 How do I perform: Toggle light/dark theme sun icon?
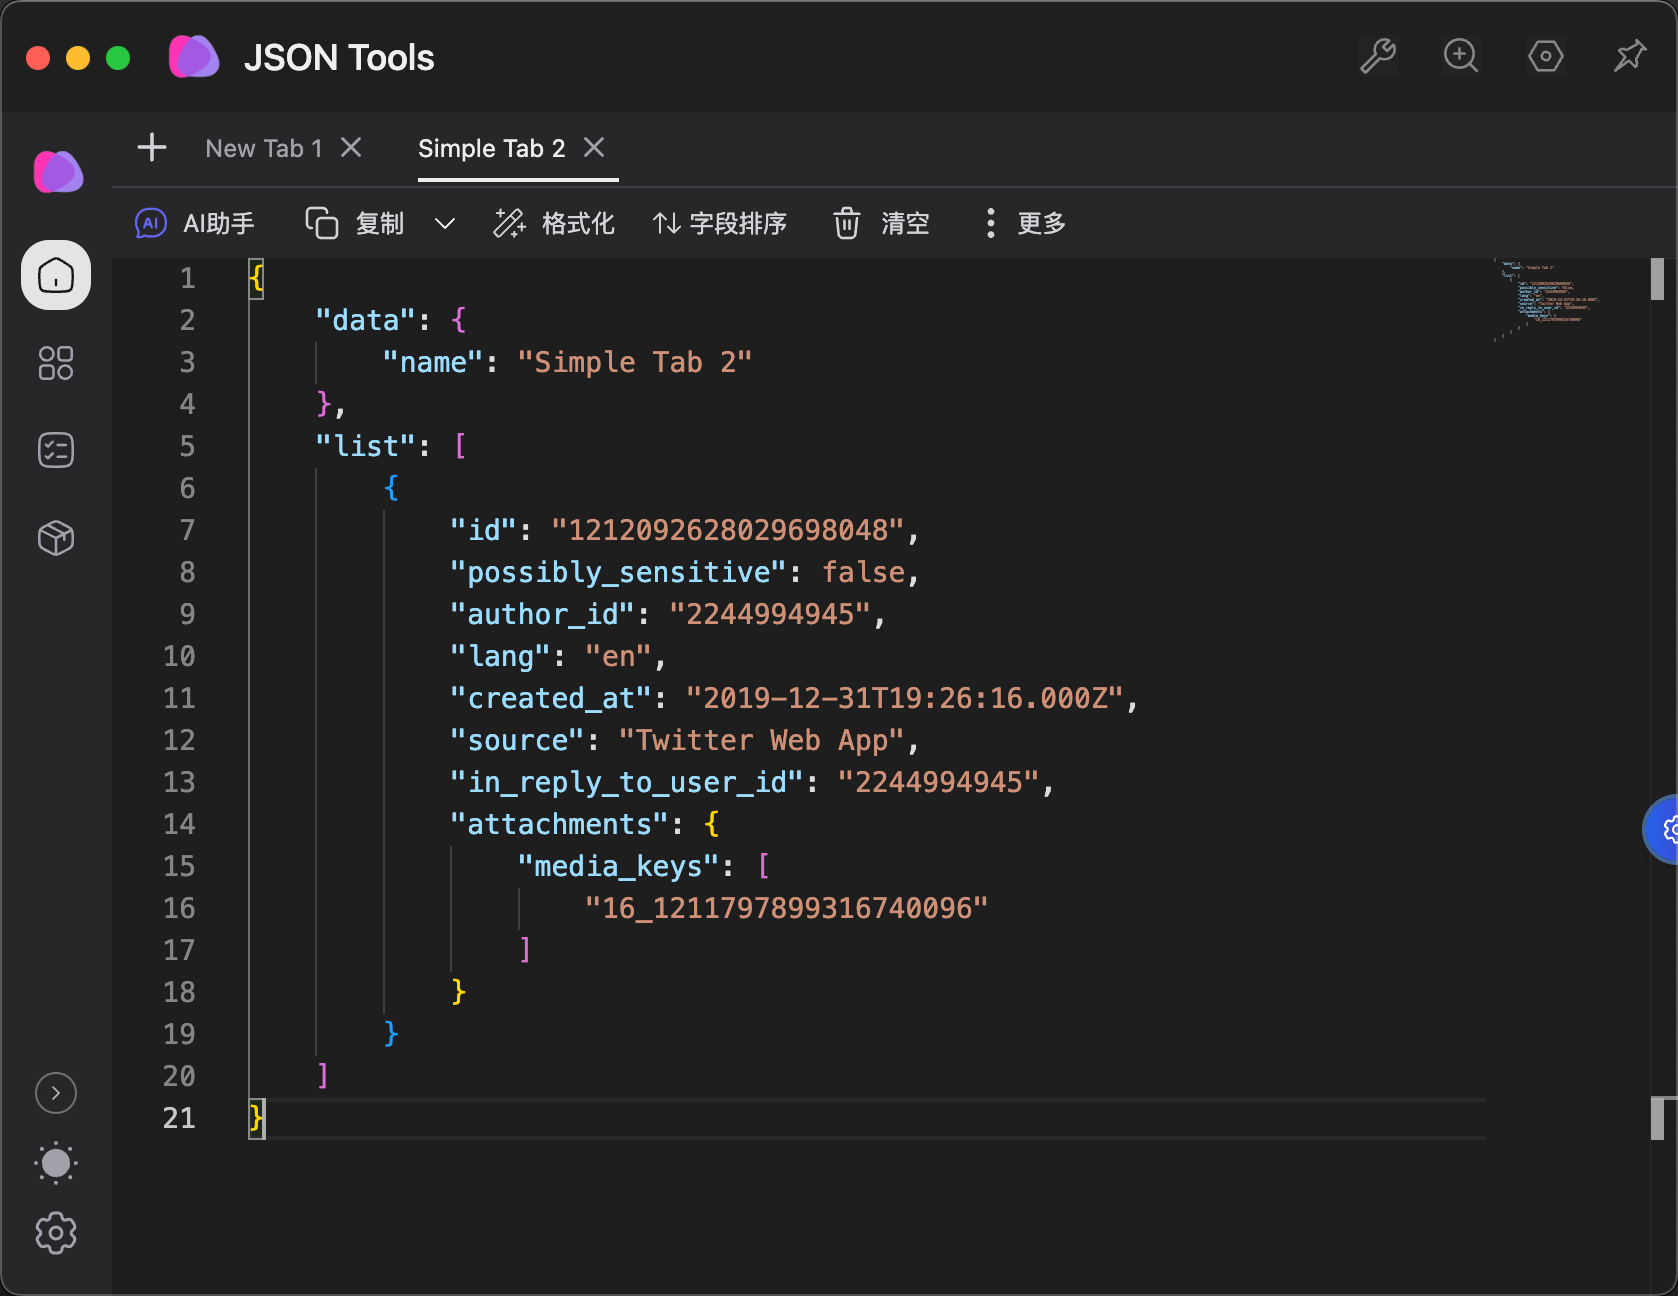click(x=56, y=1163)
